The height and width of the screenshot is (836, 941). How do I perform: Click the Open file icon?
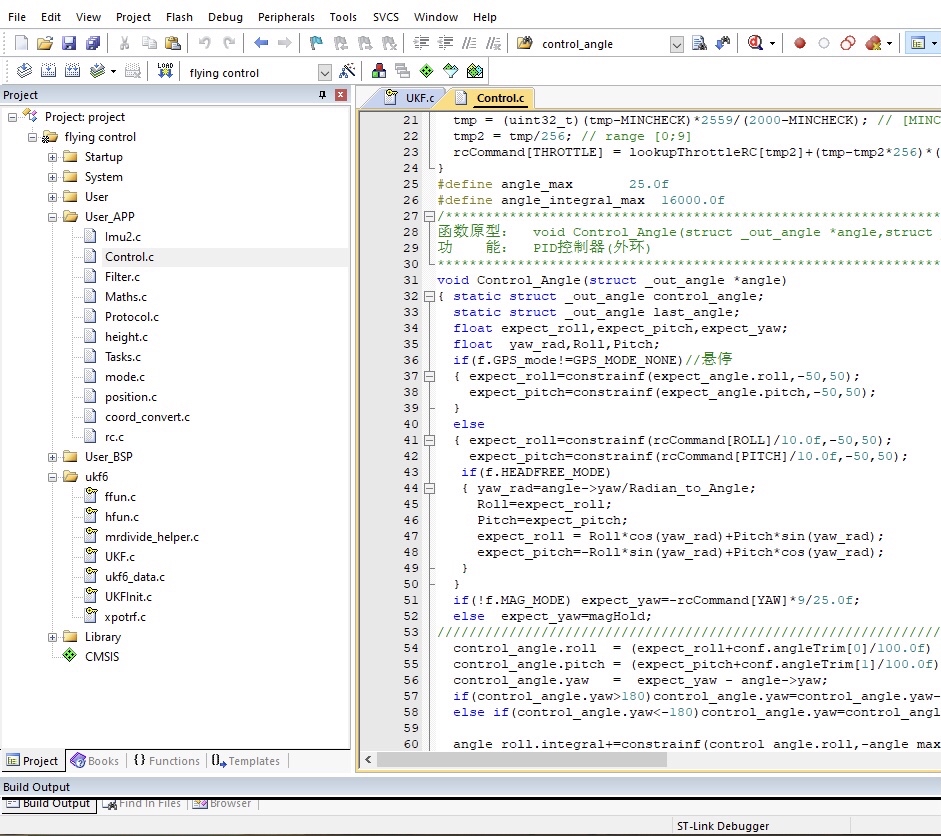44,43
